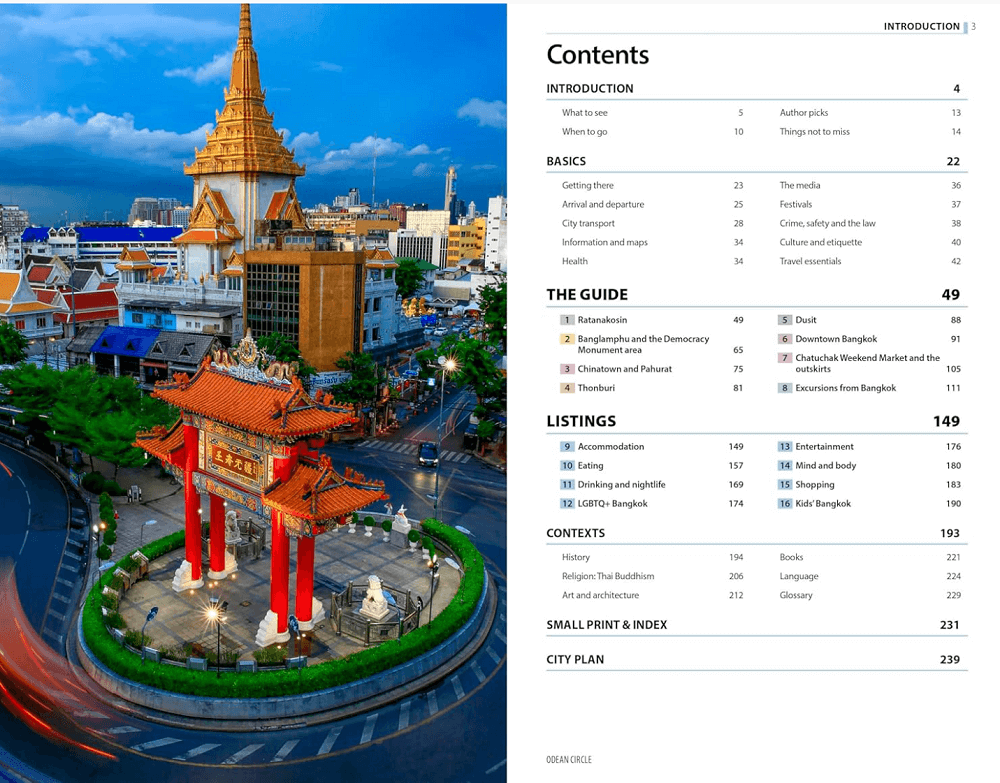Click the SMALL PRINT & INDEX heading
The image size is (1000, 783).
pyautogui.click(x=606, y=625)
